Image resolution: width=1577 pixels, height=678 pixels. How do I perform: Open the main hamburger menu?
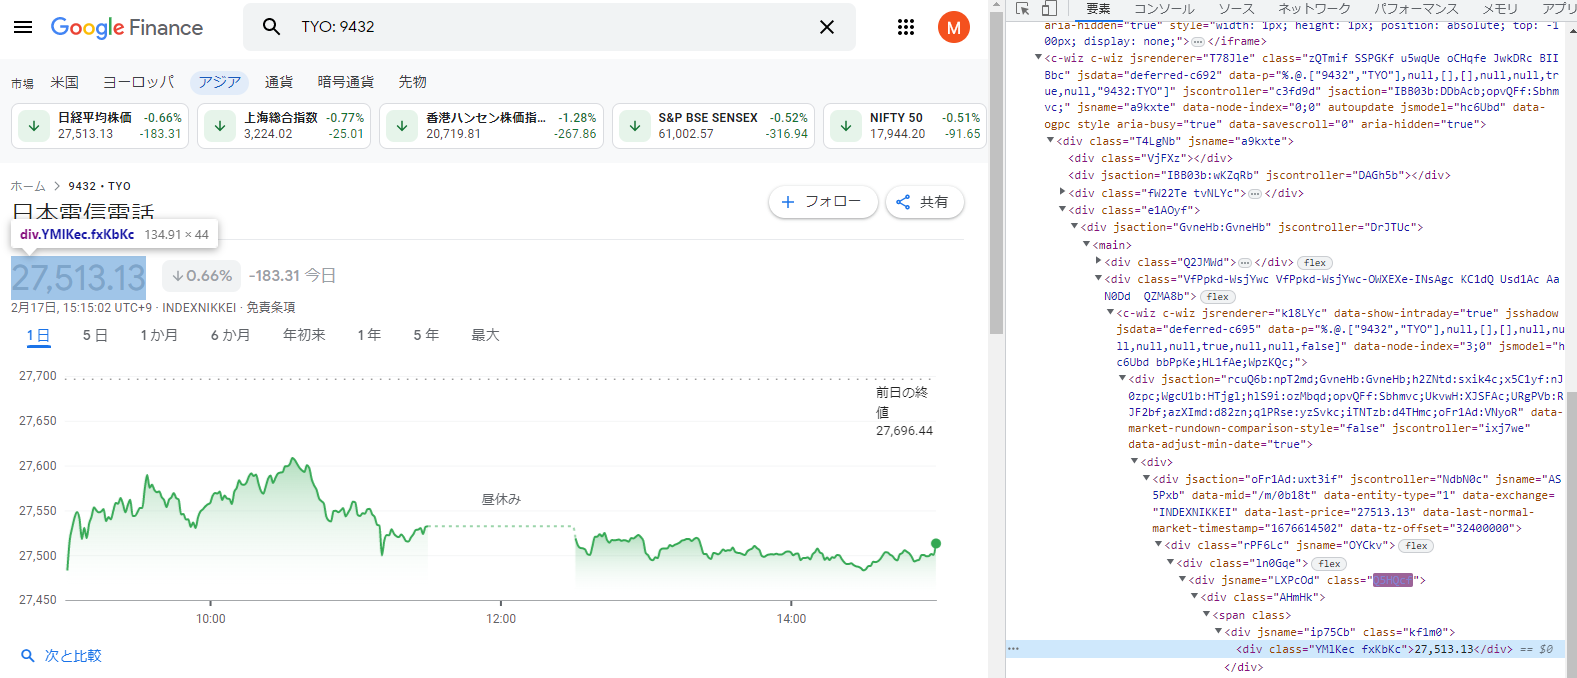tap(23, 27)
